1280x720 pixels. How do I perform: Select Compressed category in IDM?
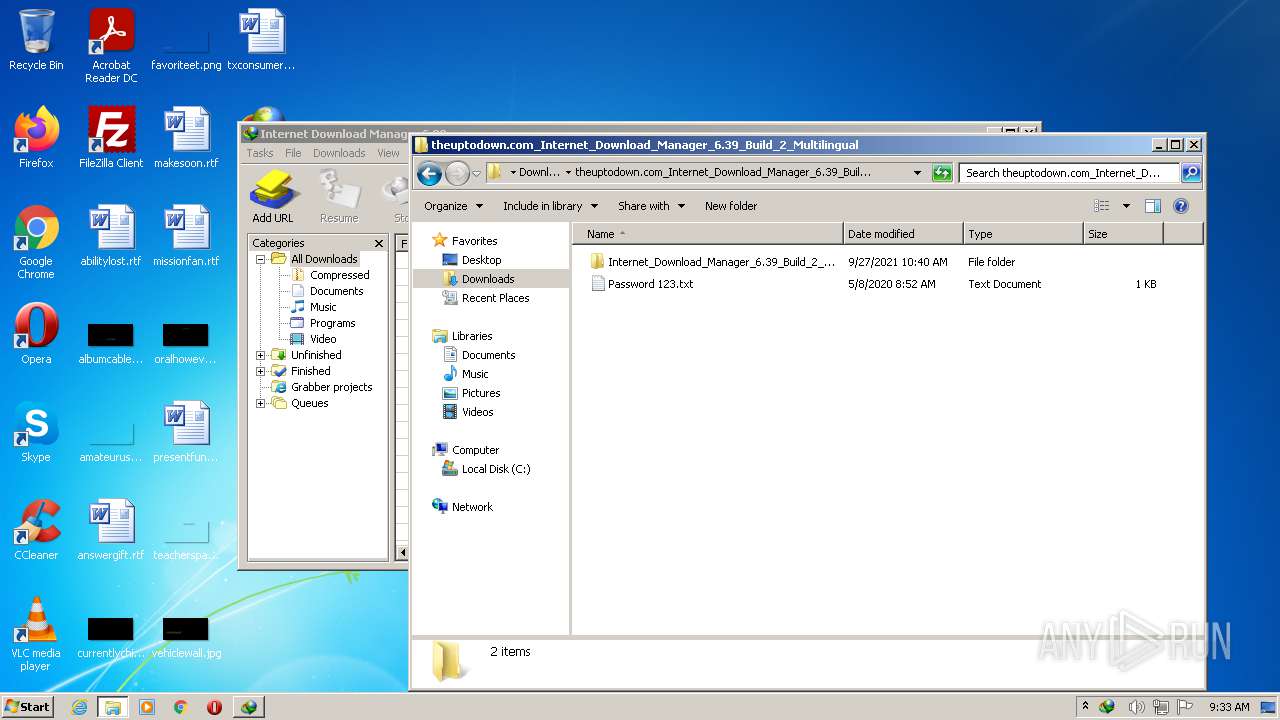339,275
